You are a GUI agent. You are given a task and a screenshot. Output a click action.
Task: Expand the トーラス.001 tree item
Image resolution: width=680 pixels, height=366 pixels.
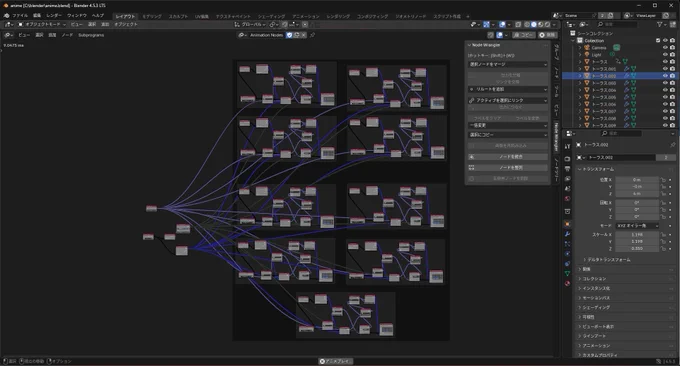click(x=580, y=69)
